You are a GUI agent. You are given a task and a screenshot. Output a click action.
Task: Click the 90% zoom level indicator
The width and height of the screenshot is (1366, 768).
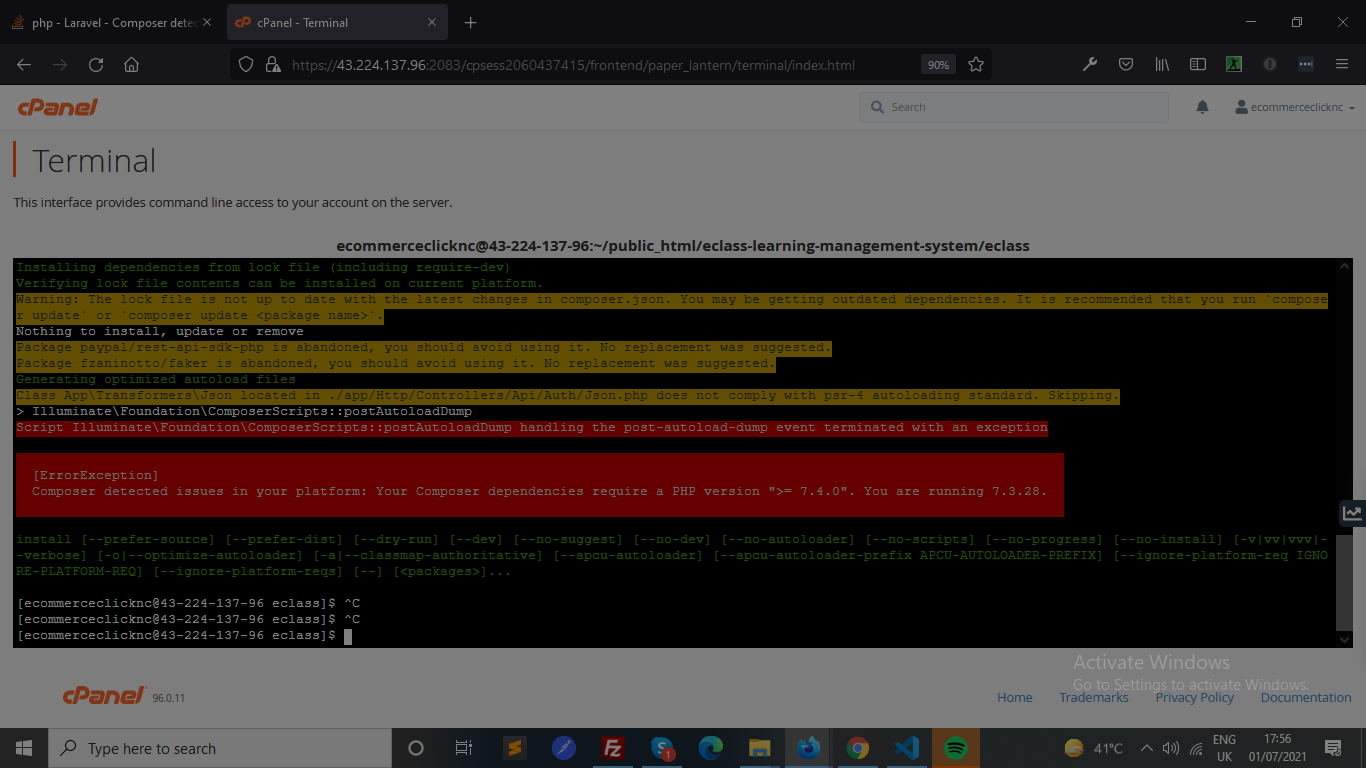(x=937, y=65)
